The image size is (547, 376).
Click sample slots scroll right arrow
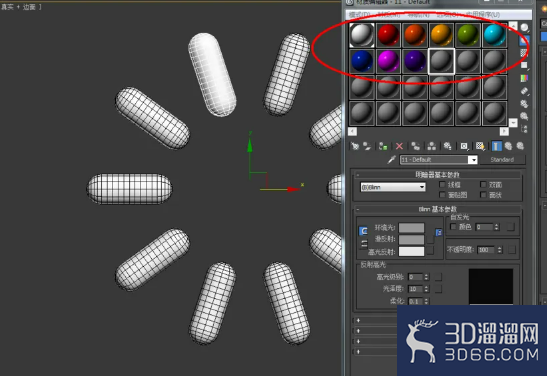[504, 131]
